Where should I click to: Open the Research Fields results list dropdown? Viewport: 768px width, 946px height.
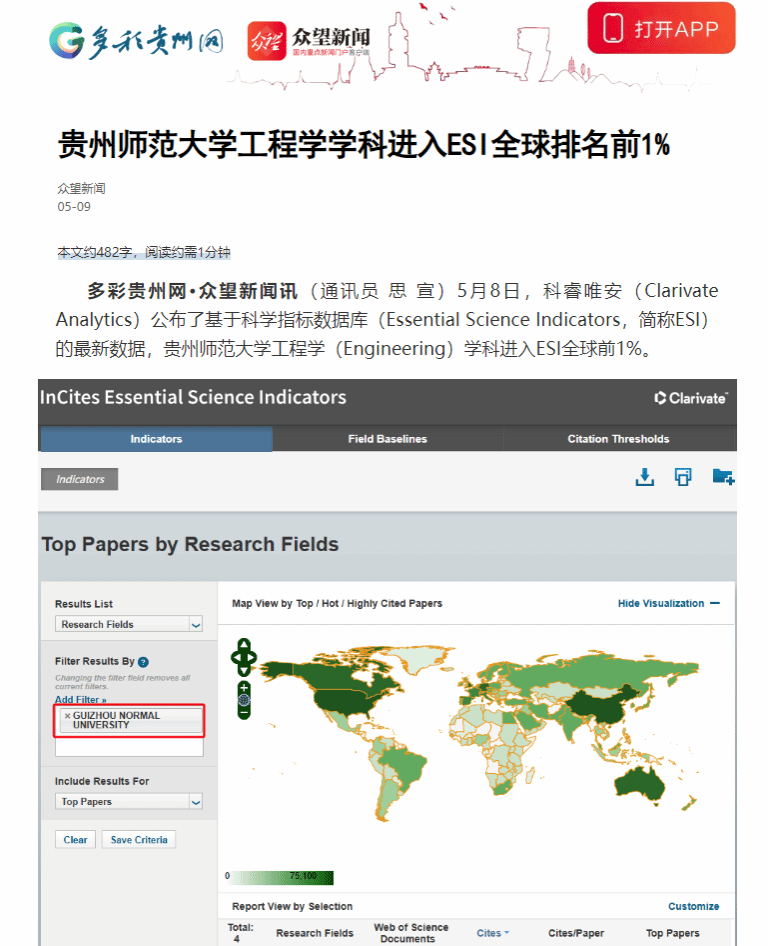point(129,624)
